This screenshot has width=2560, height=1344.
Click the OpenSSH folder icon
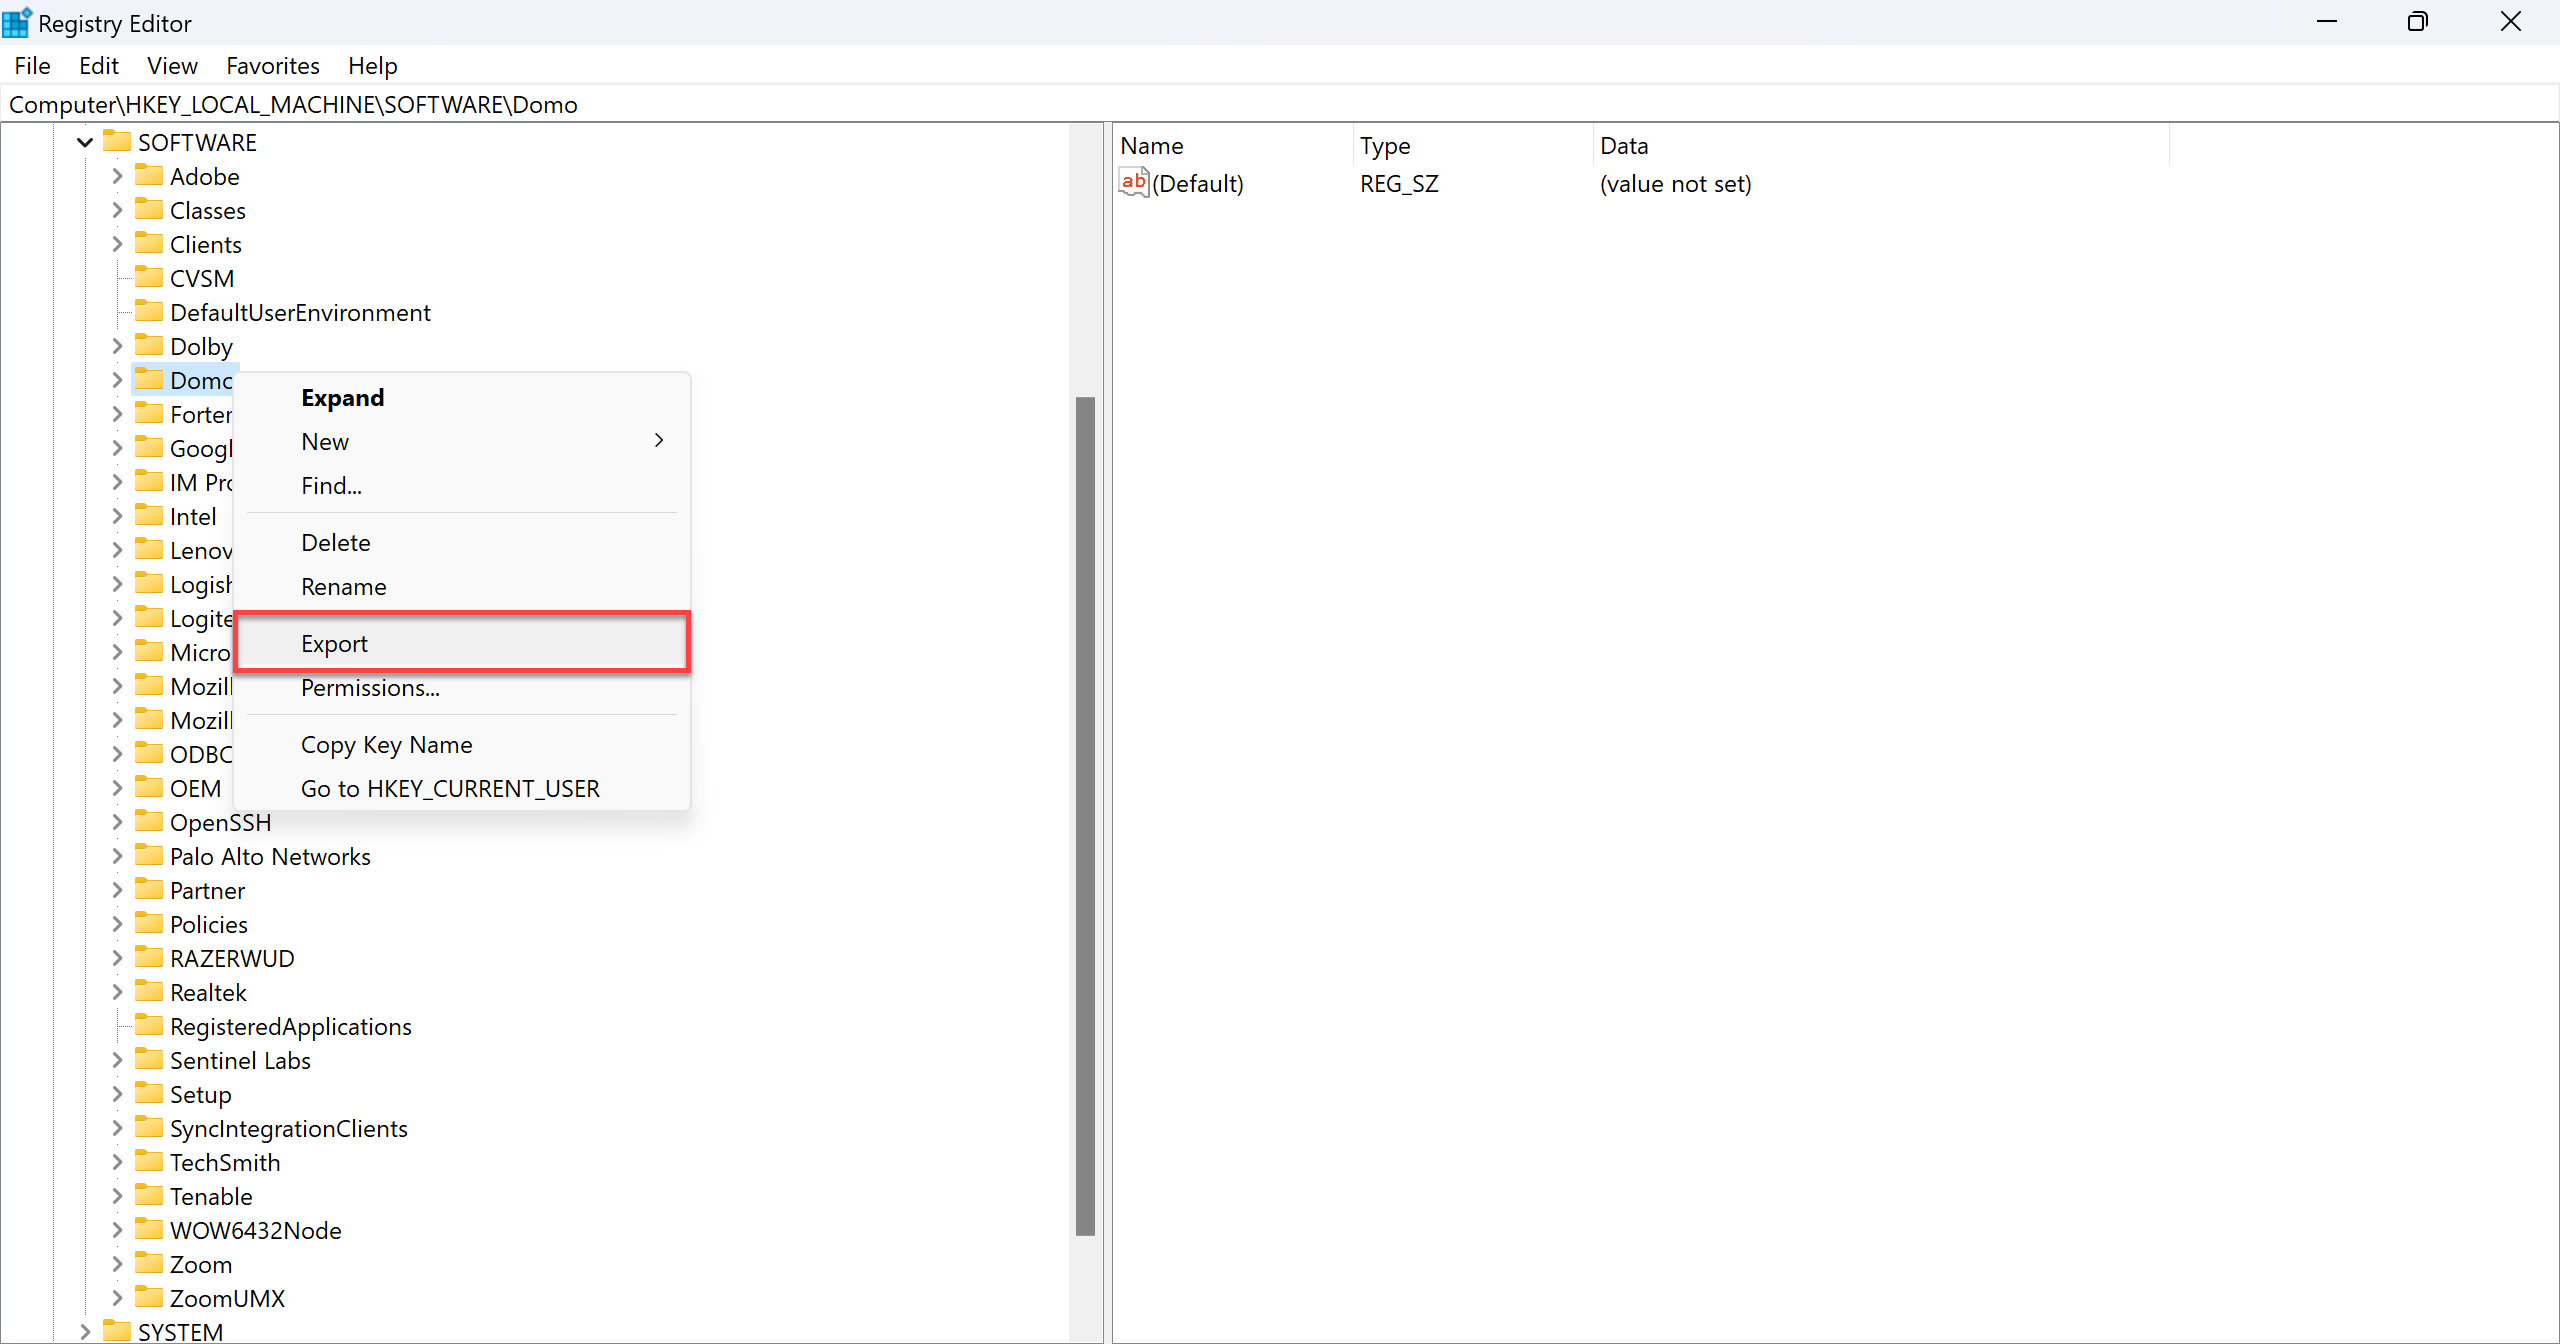(148, 822)
